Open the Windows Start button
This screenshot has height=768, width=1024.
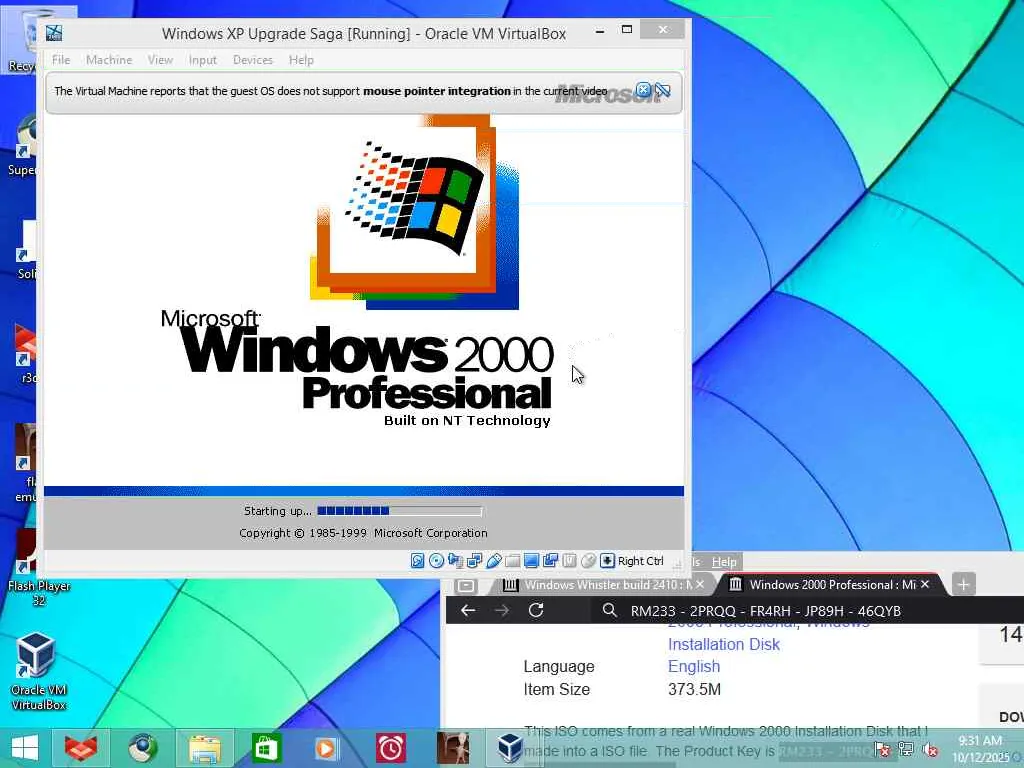25,748
